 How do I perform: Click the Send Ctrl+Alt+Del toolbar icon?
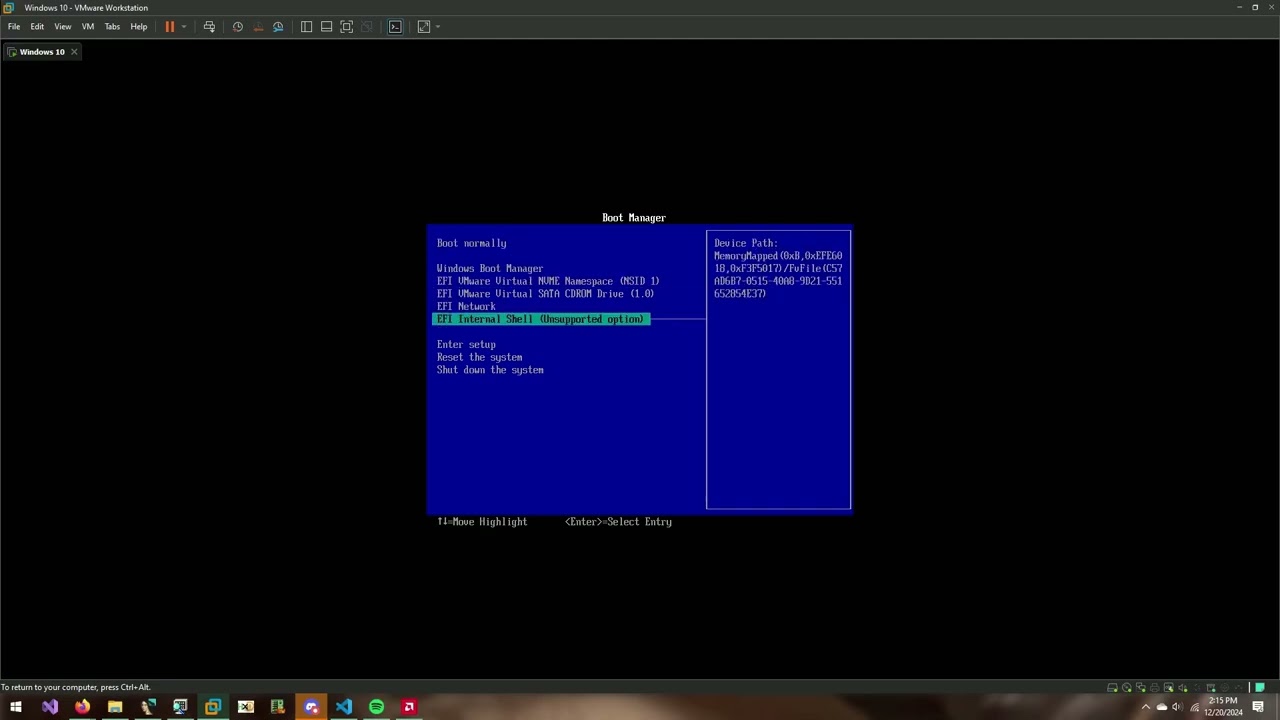pyautogui.click(x=209, y=27)
